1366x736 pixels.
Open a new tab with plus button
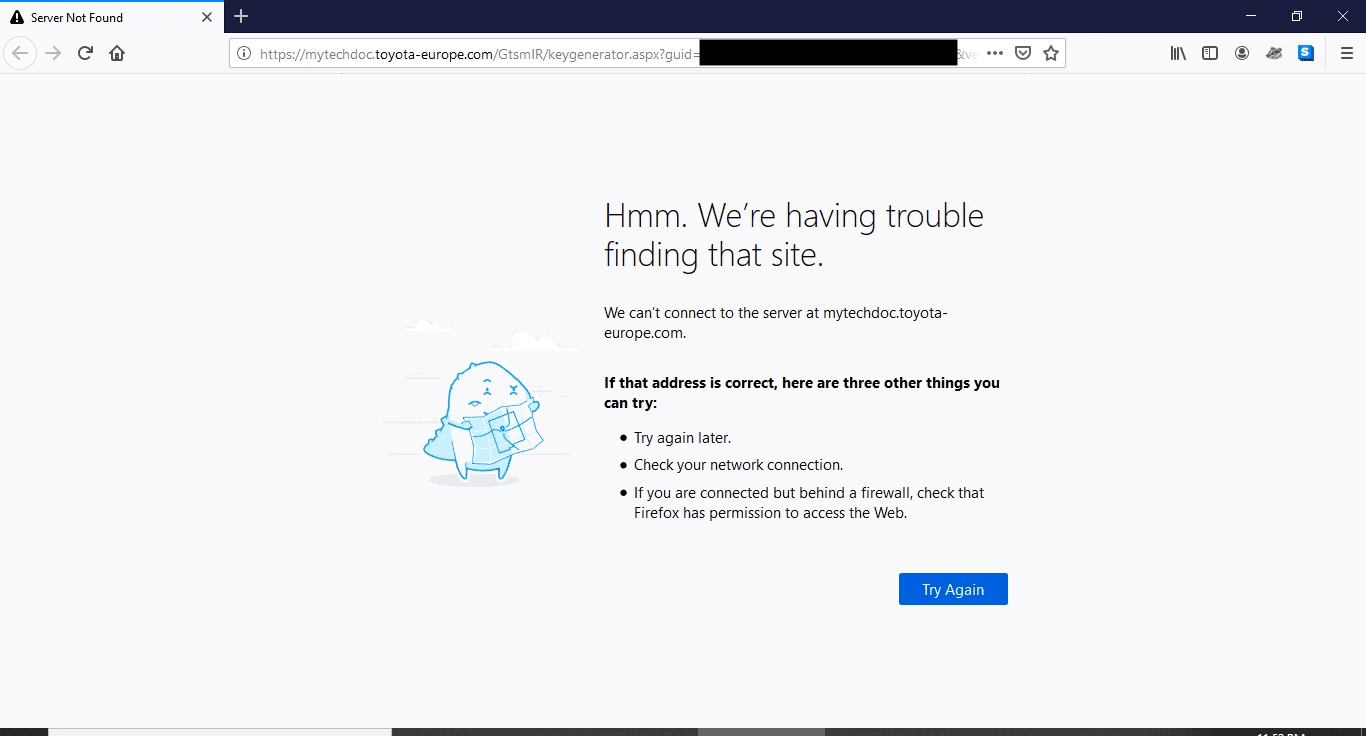pyautogui.click(x=241, y=16)
